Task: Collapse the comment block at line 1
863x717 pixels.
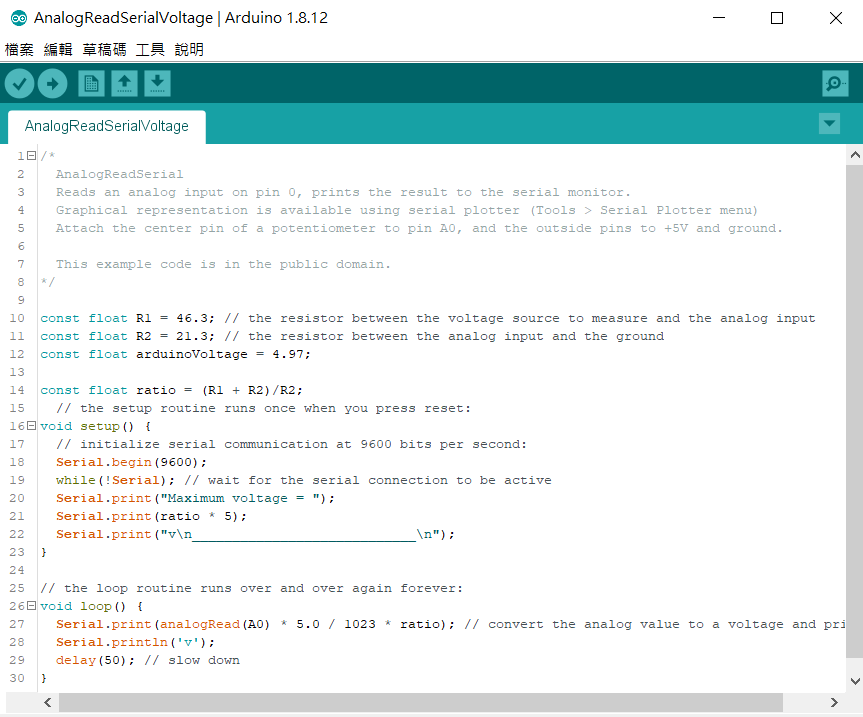Action: pos(32,156)
